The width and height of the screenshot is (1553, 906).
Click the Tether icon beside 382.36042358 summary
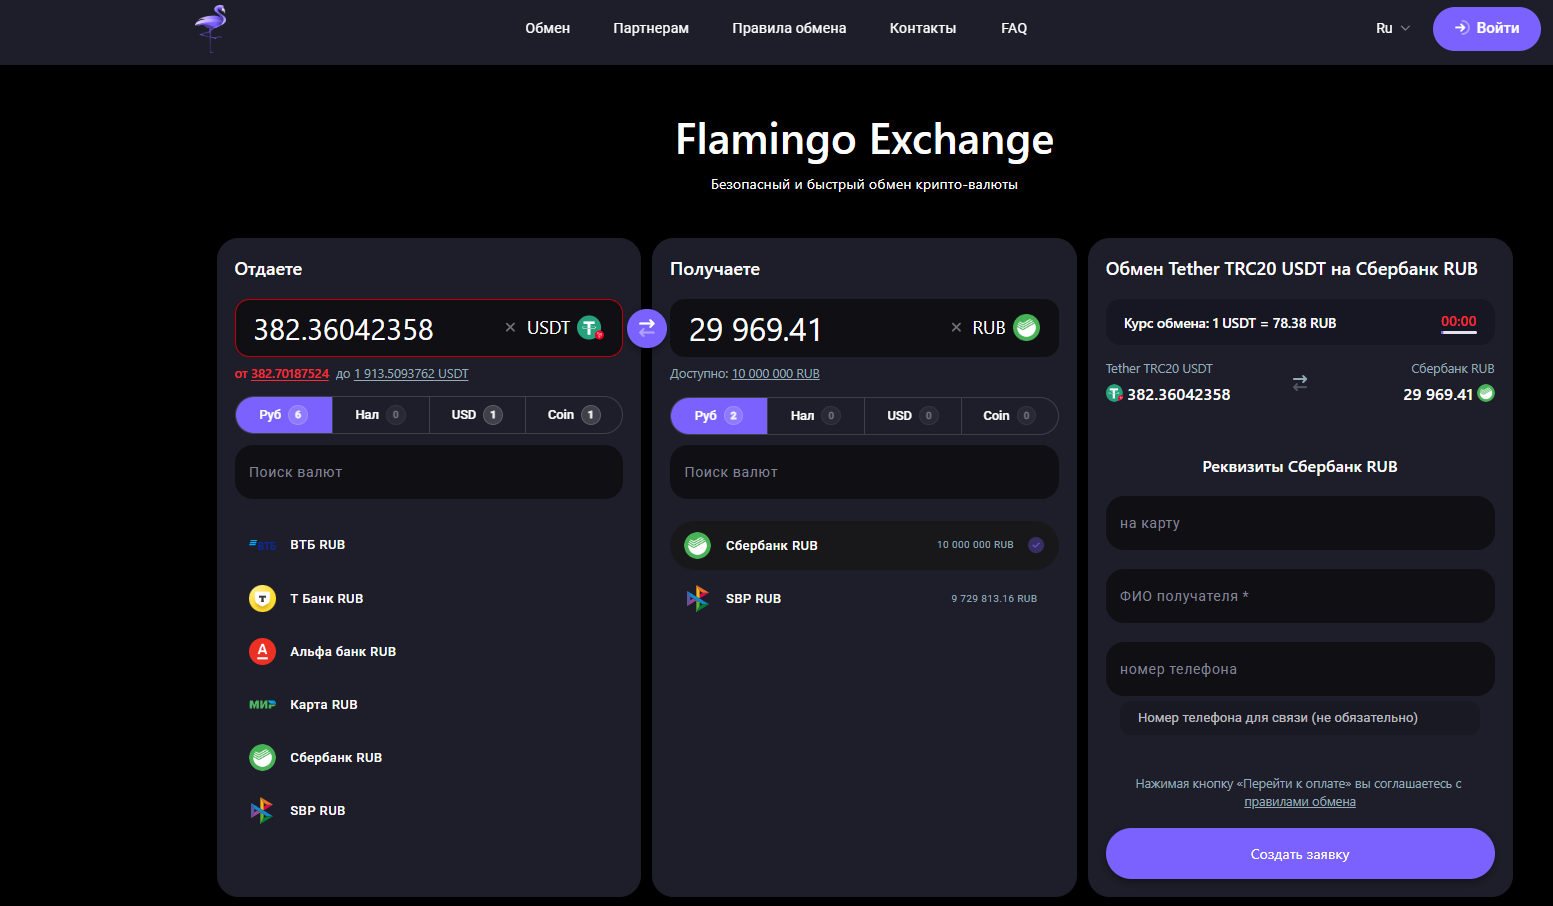coord(1114,394)
